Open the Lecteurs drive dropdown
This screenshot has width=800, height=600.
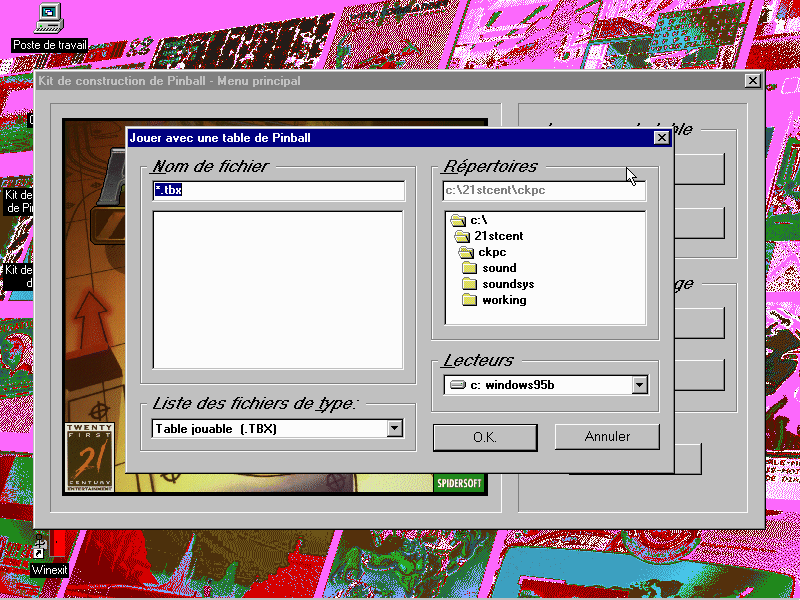tap(640, 385)
